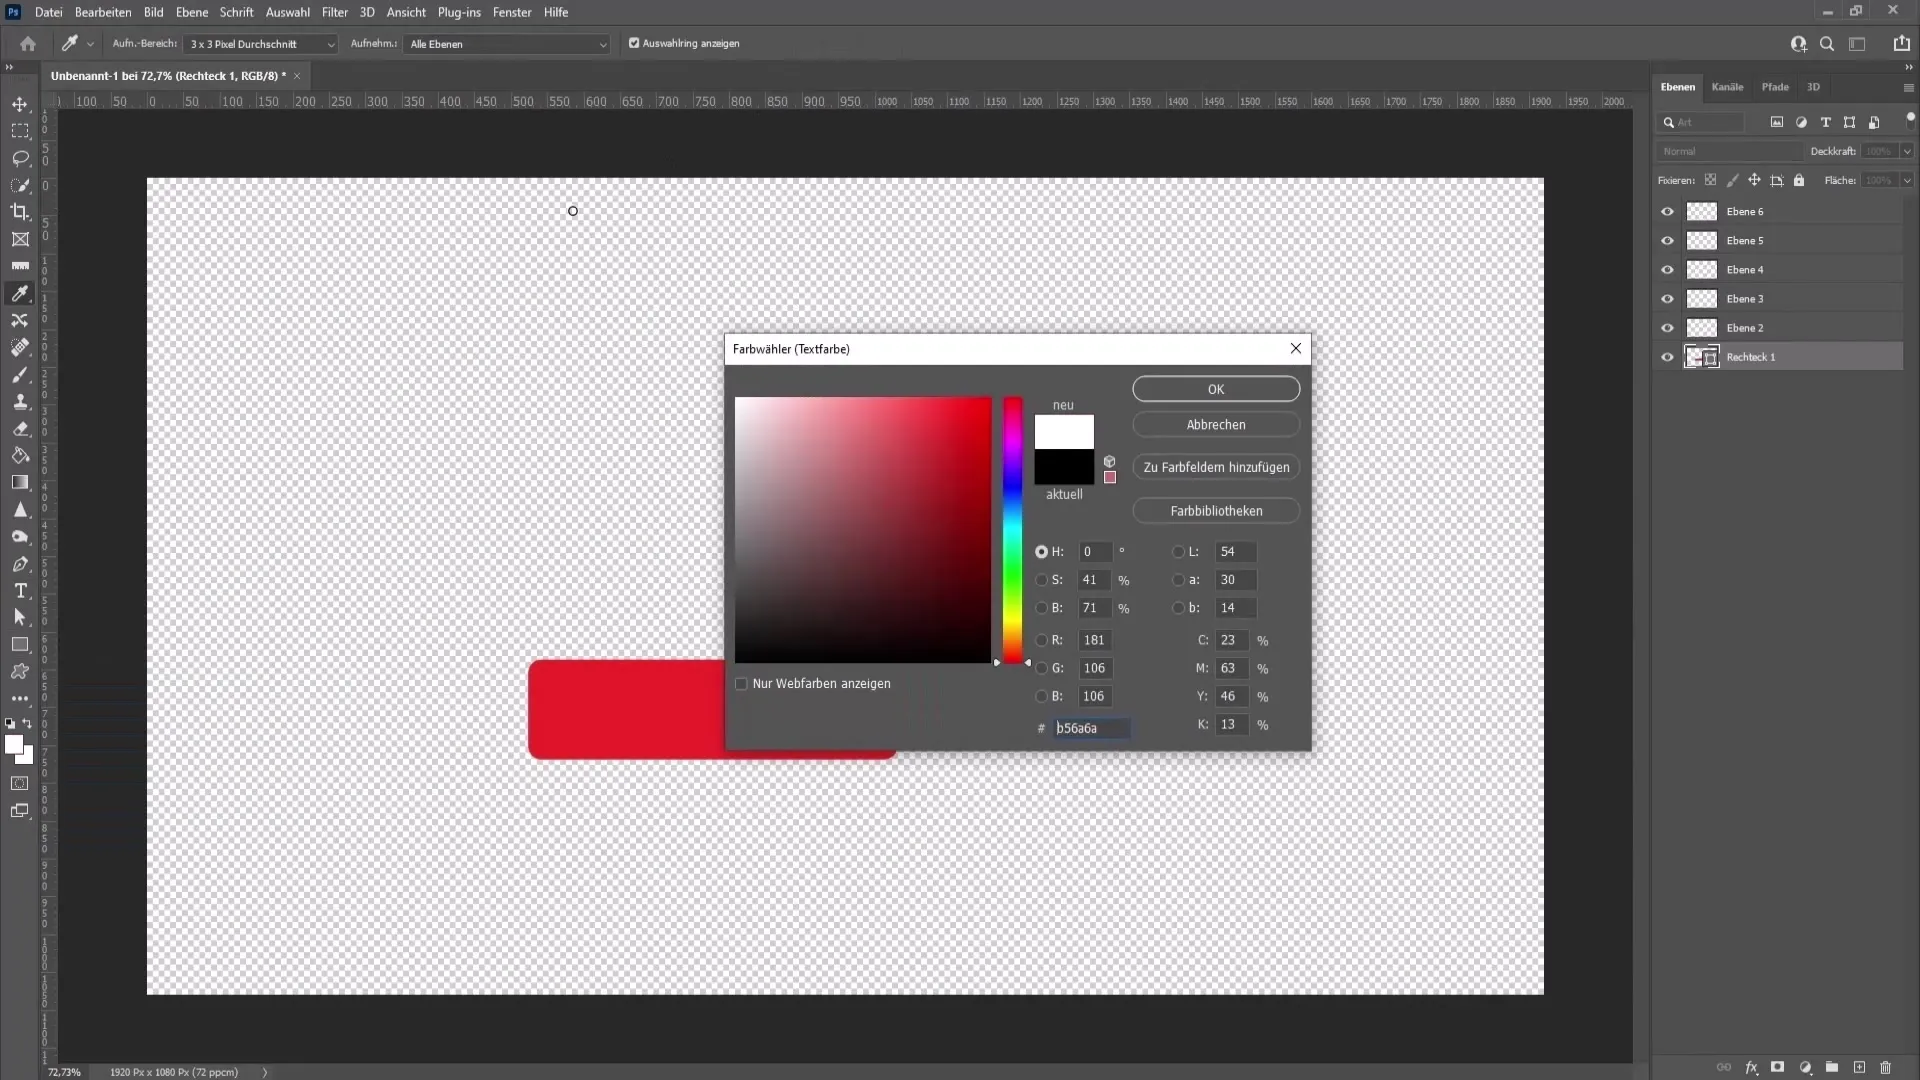Select the Frame tool
The image size is (1920, 1080).
pos(20,239)
